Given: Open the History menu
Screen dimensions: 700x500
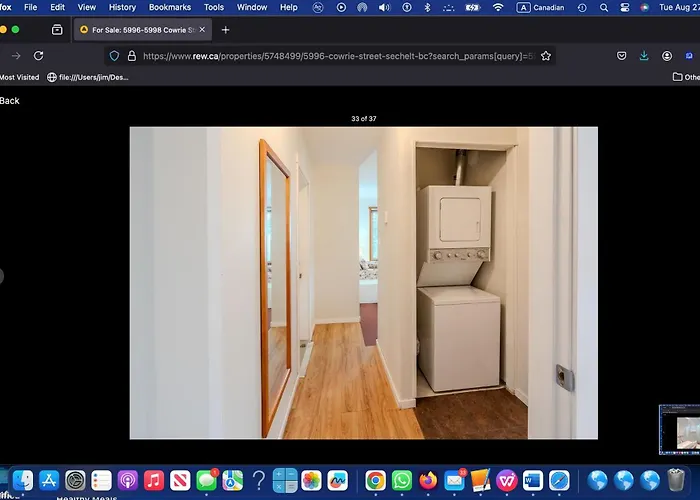Looking at the screenshot, I should click(122, 7).
